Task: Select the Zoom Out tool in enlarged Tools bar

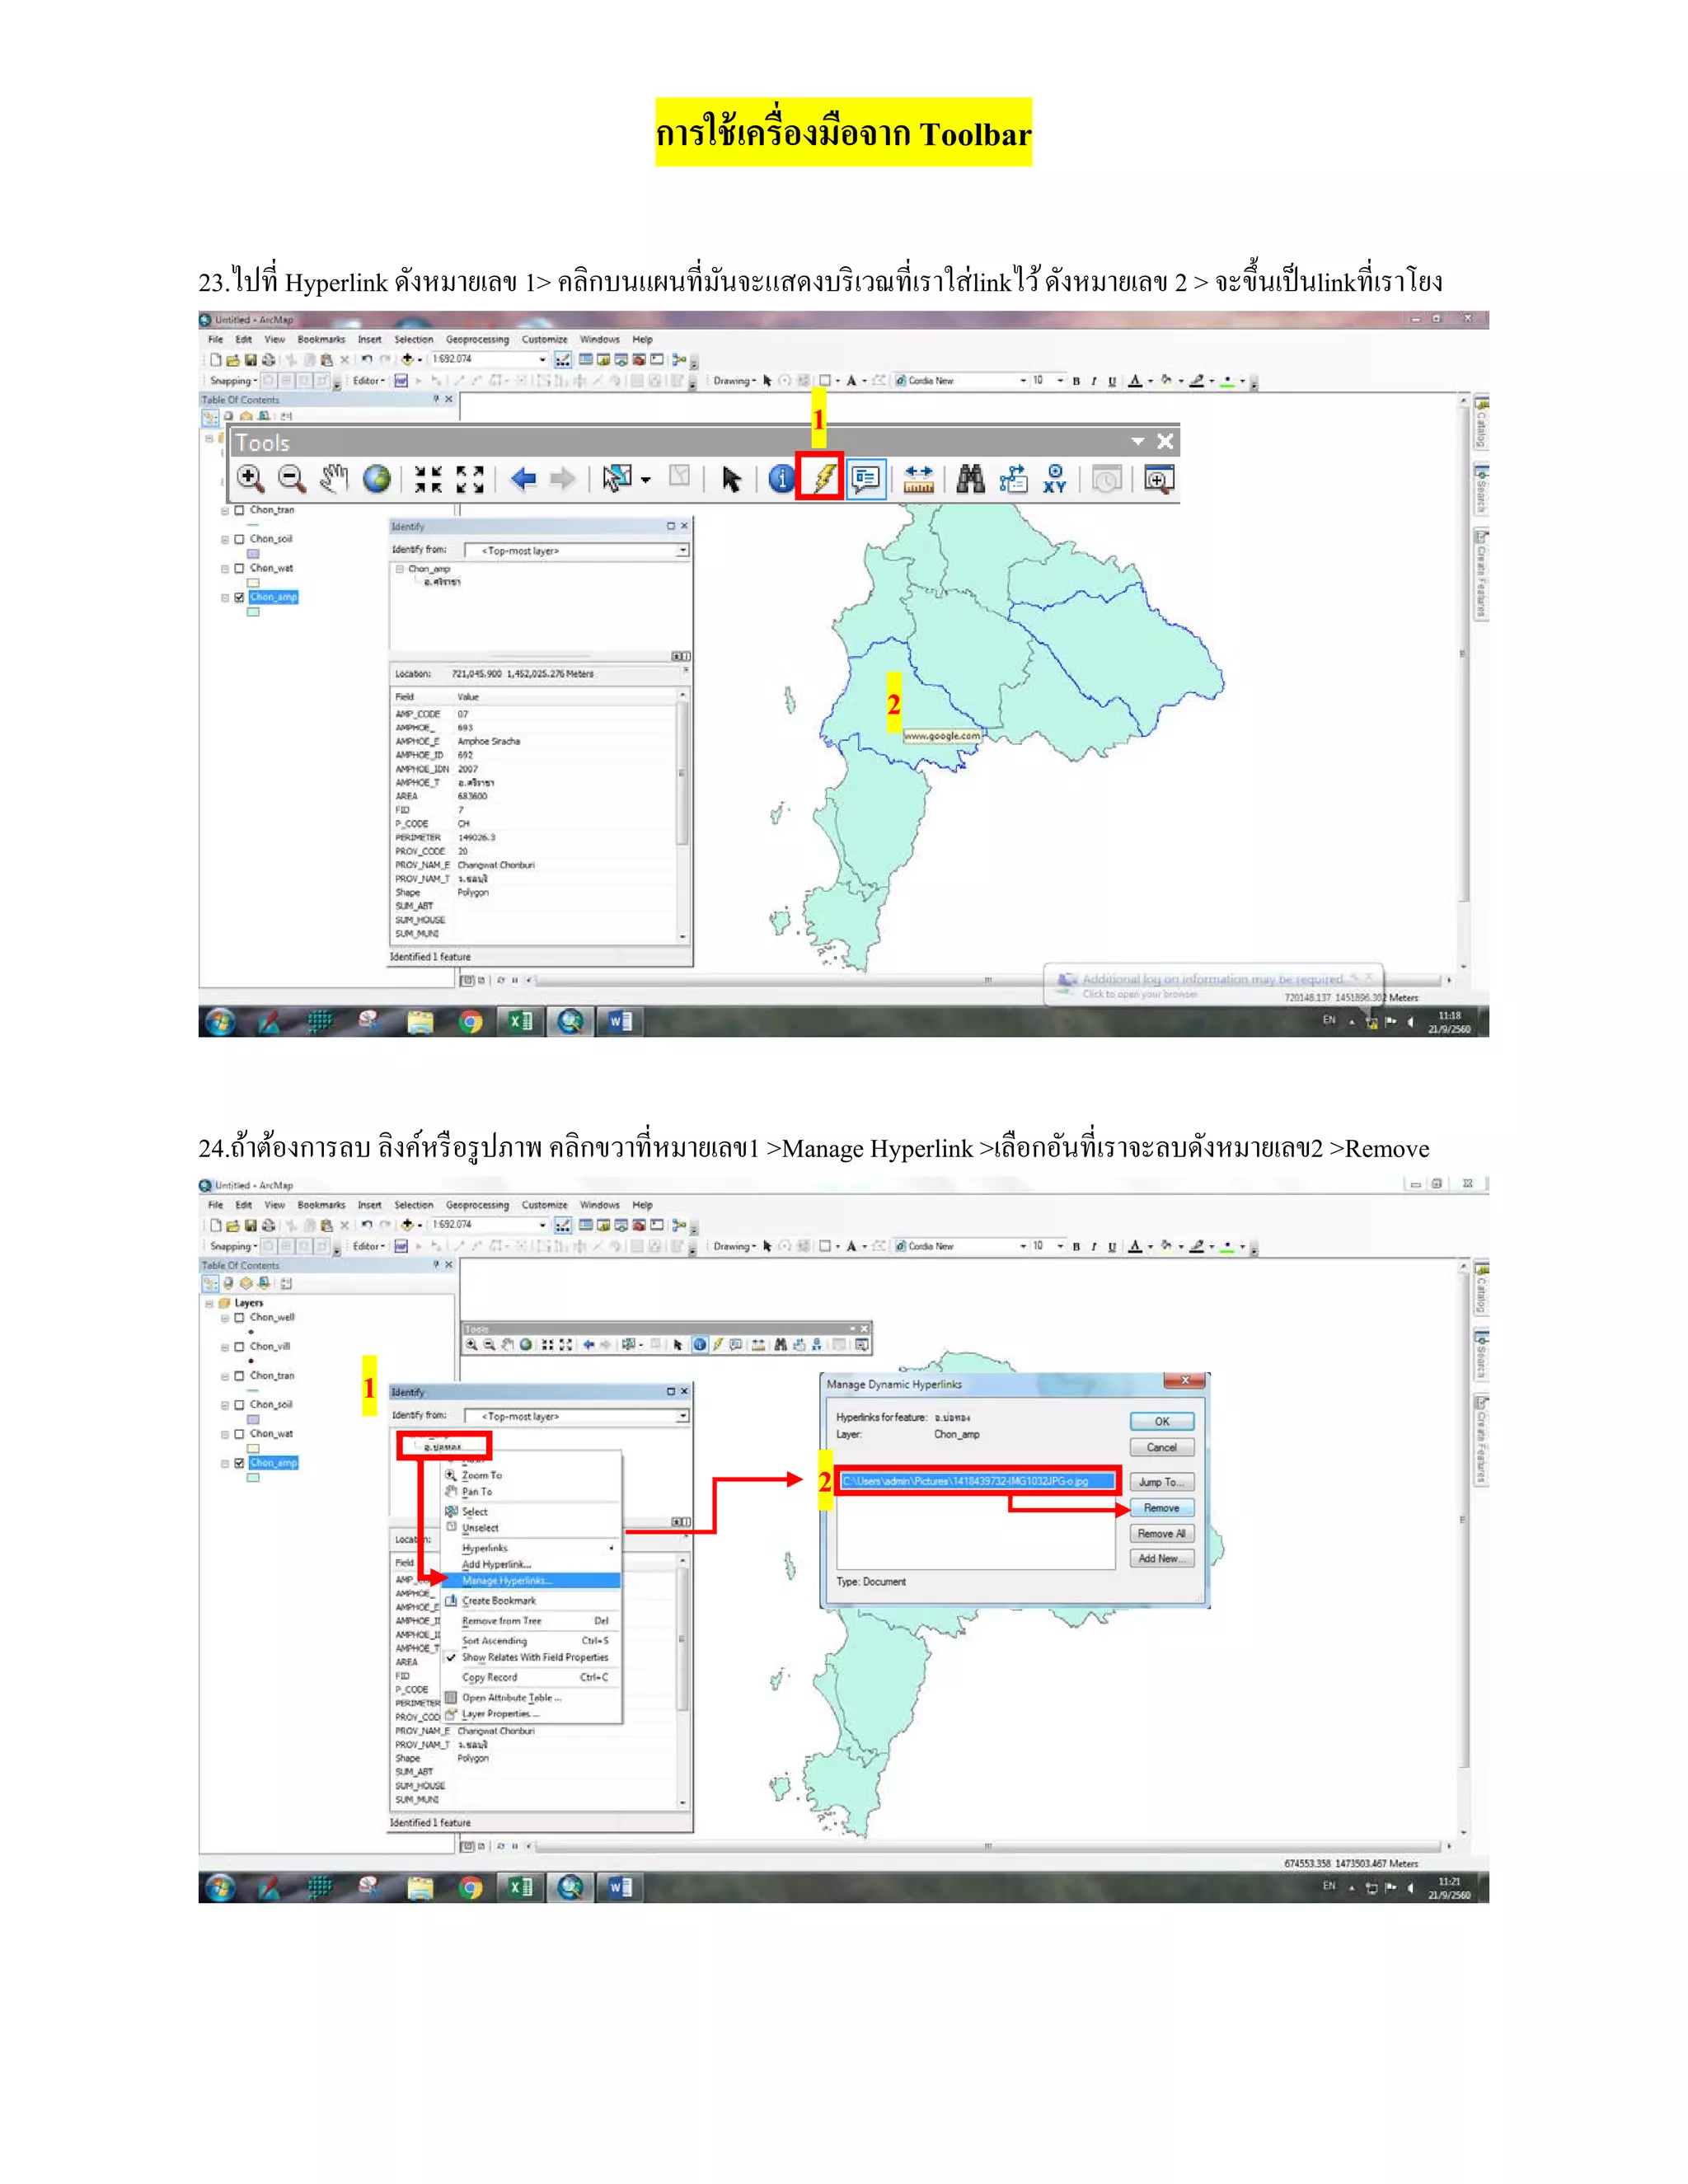Action: pyautogui.click(x=292, y=479)
